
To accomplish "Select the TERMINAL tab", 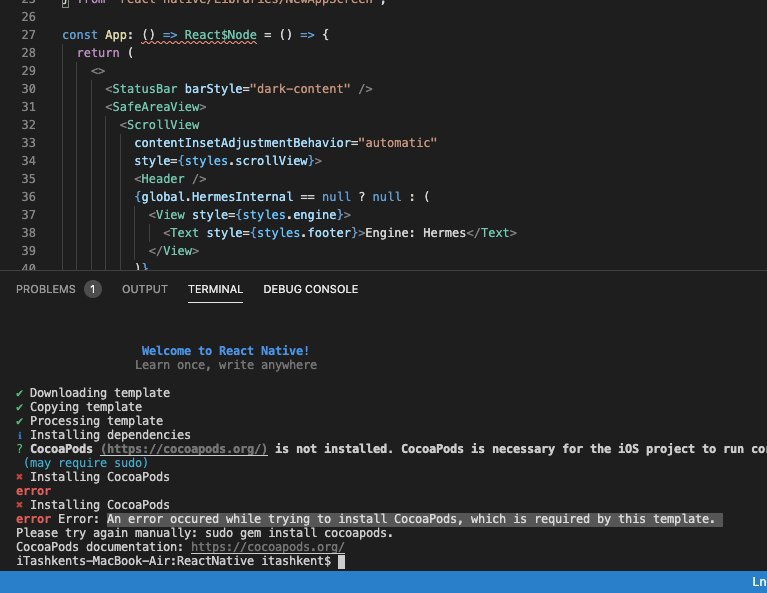I will 215,289.
